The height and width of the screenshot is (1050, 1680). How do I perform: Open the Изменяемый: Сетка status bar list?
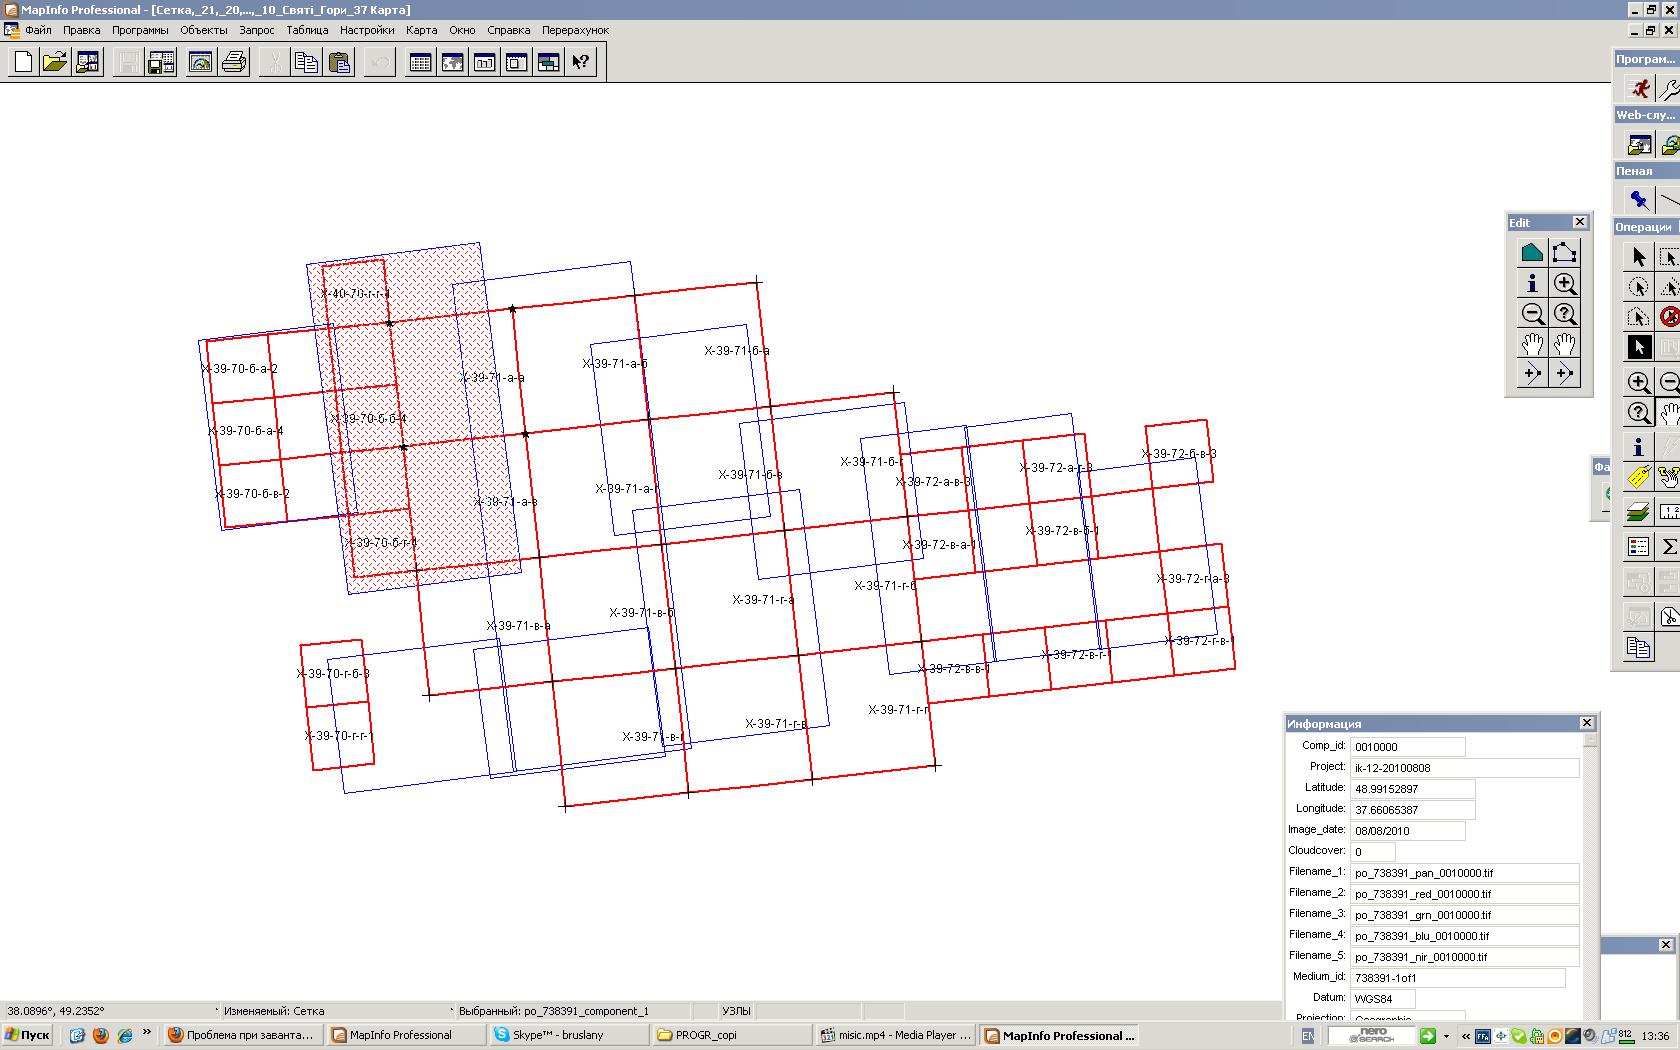335,1011
